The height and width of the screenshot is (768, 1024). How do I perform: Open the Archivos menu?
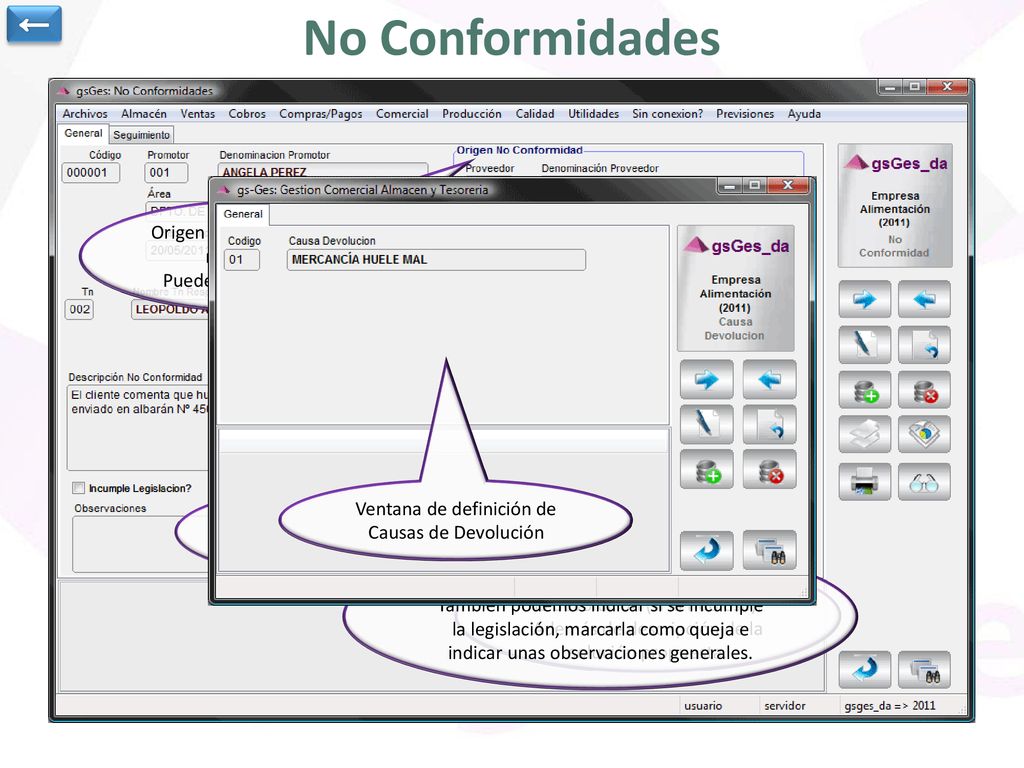pyautogui.click(x=85, y=114)
